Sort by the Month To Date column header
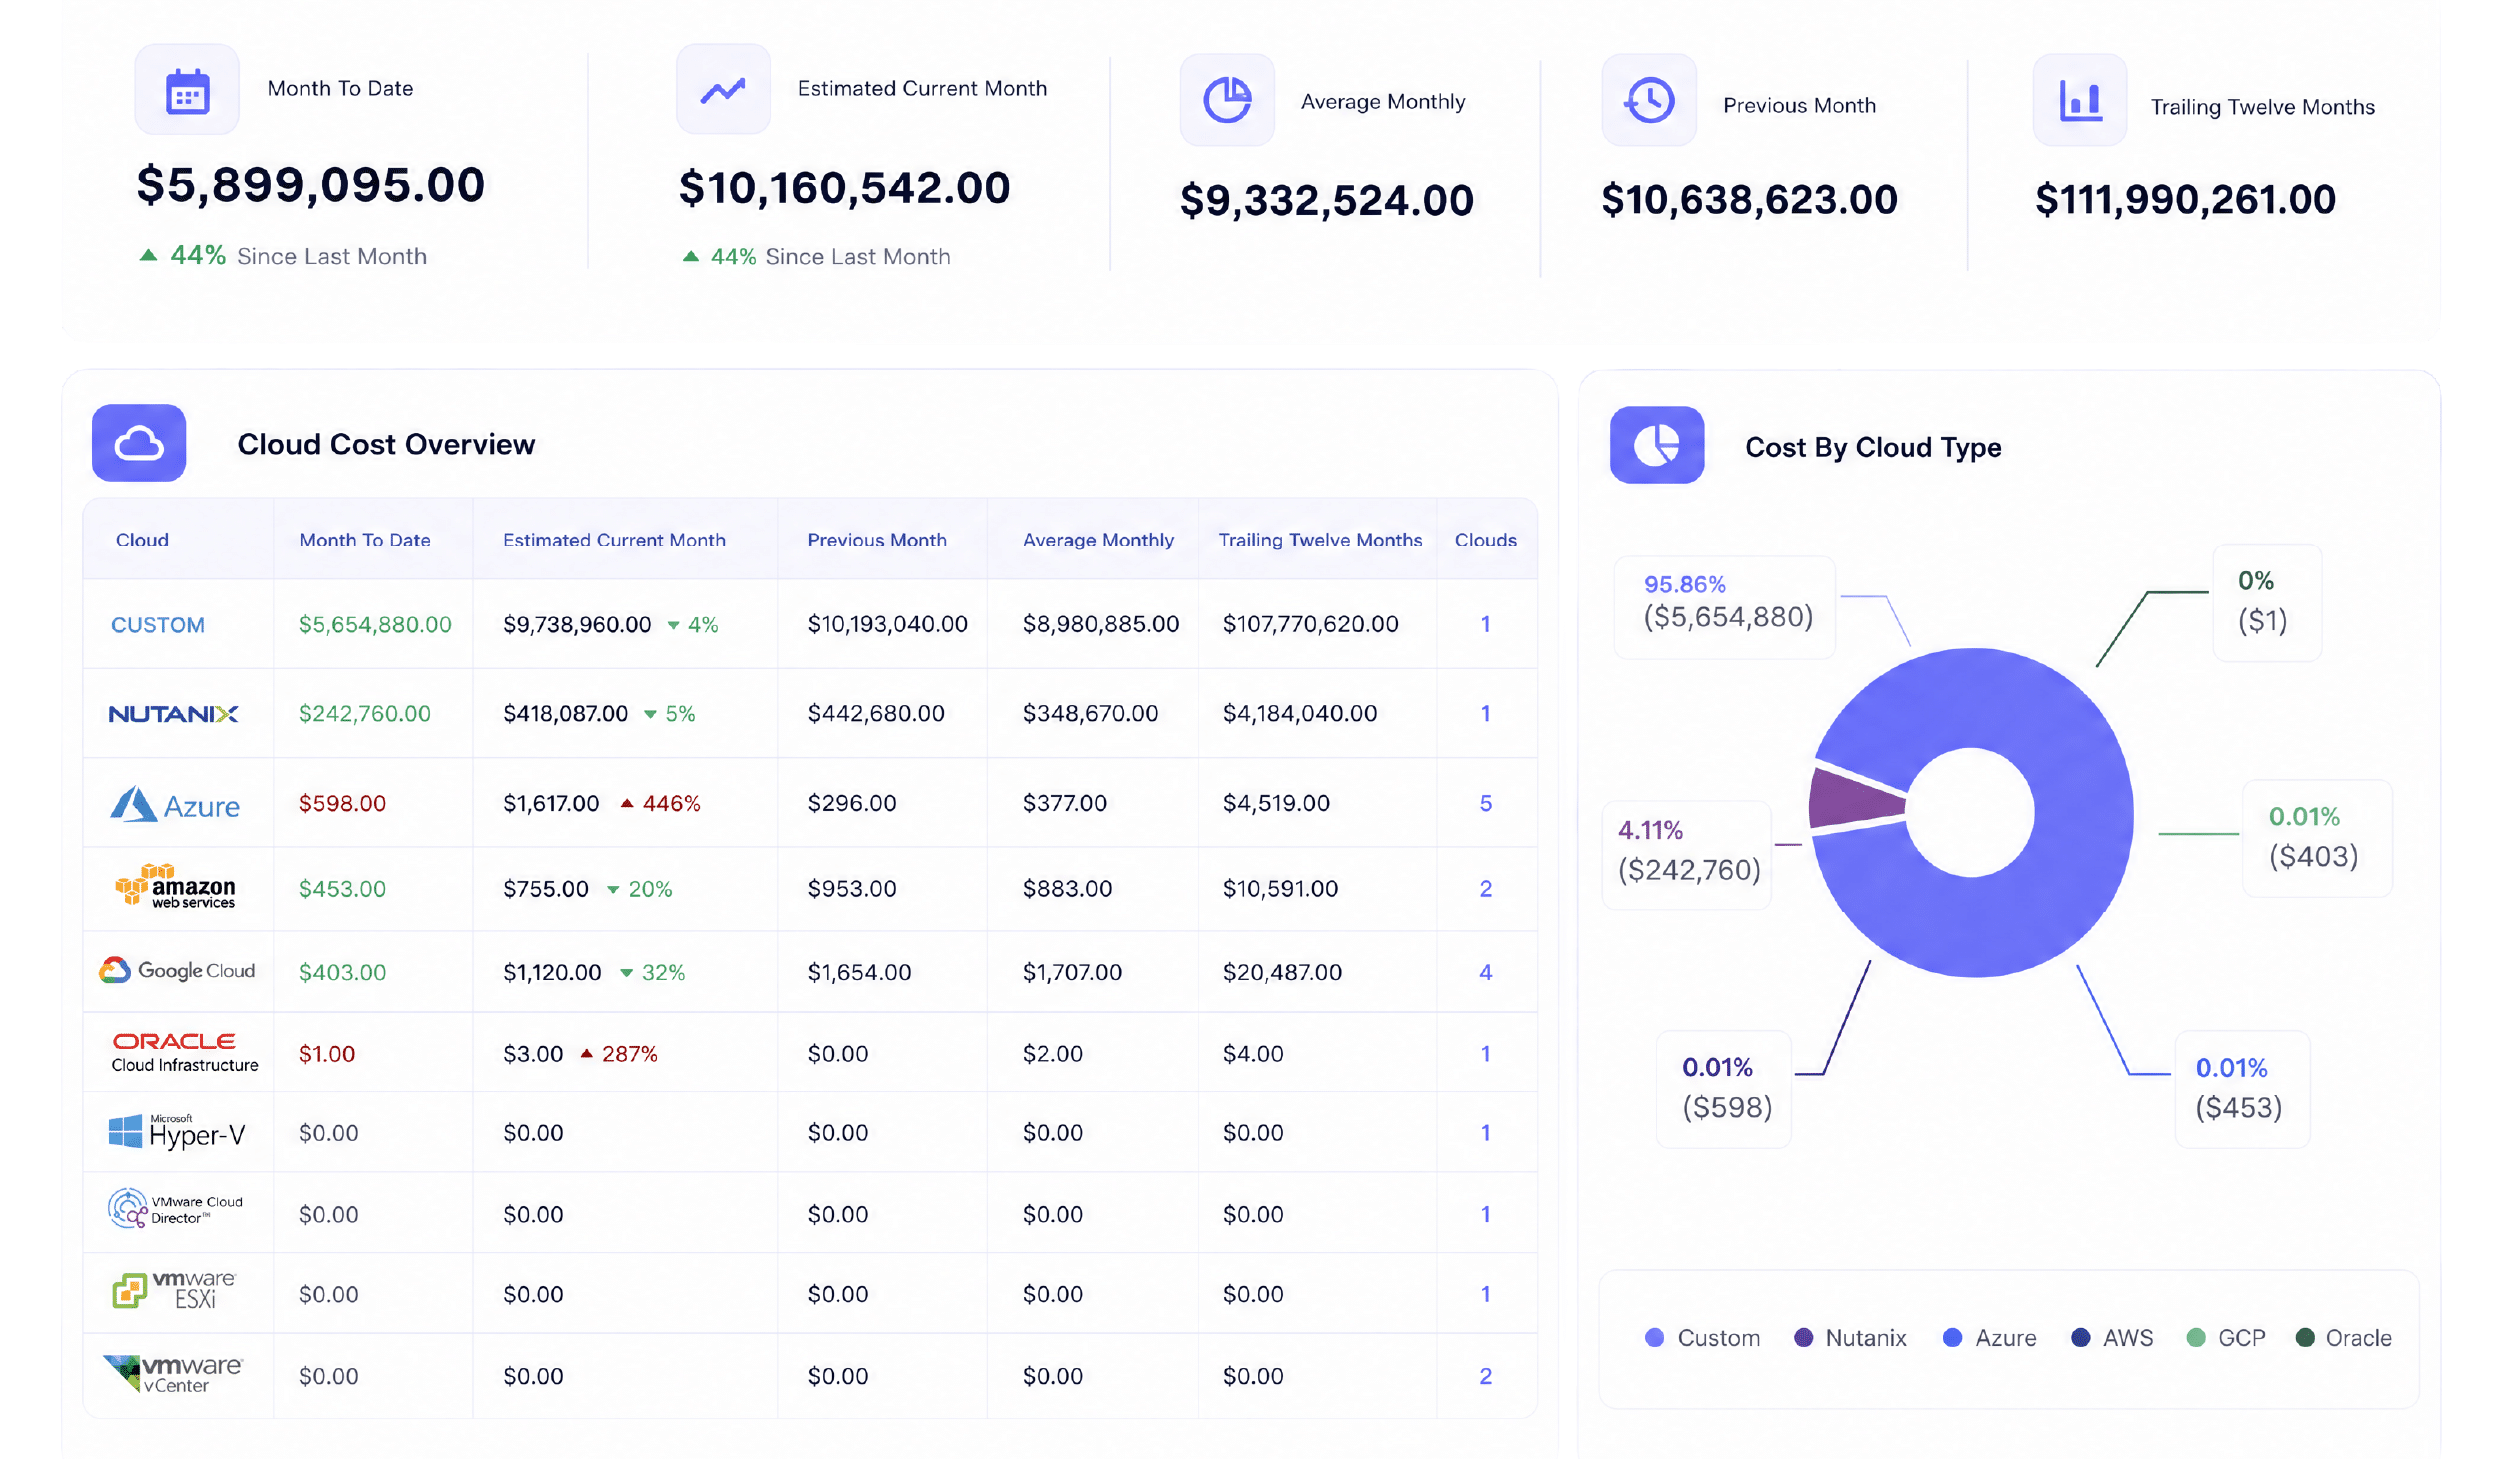Image resolution: width=2500 pixels, height=1459 pixels. point(365,540)
